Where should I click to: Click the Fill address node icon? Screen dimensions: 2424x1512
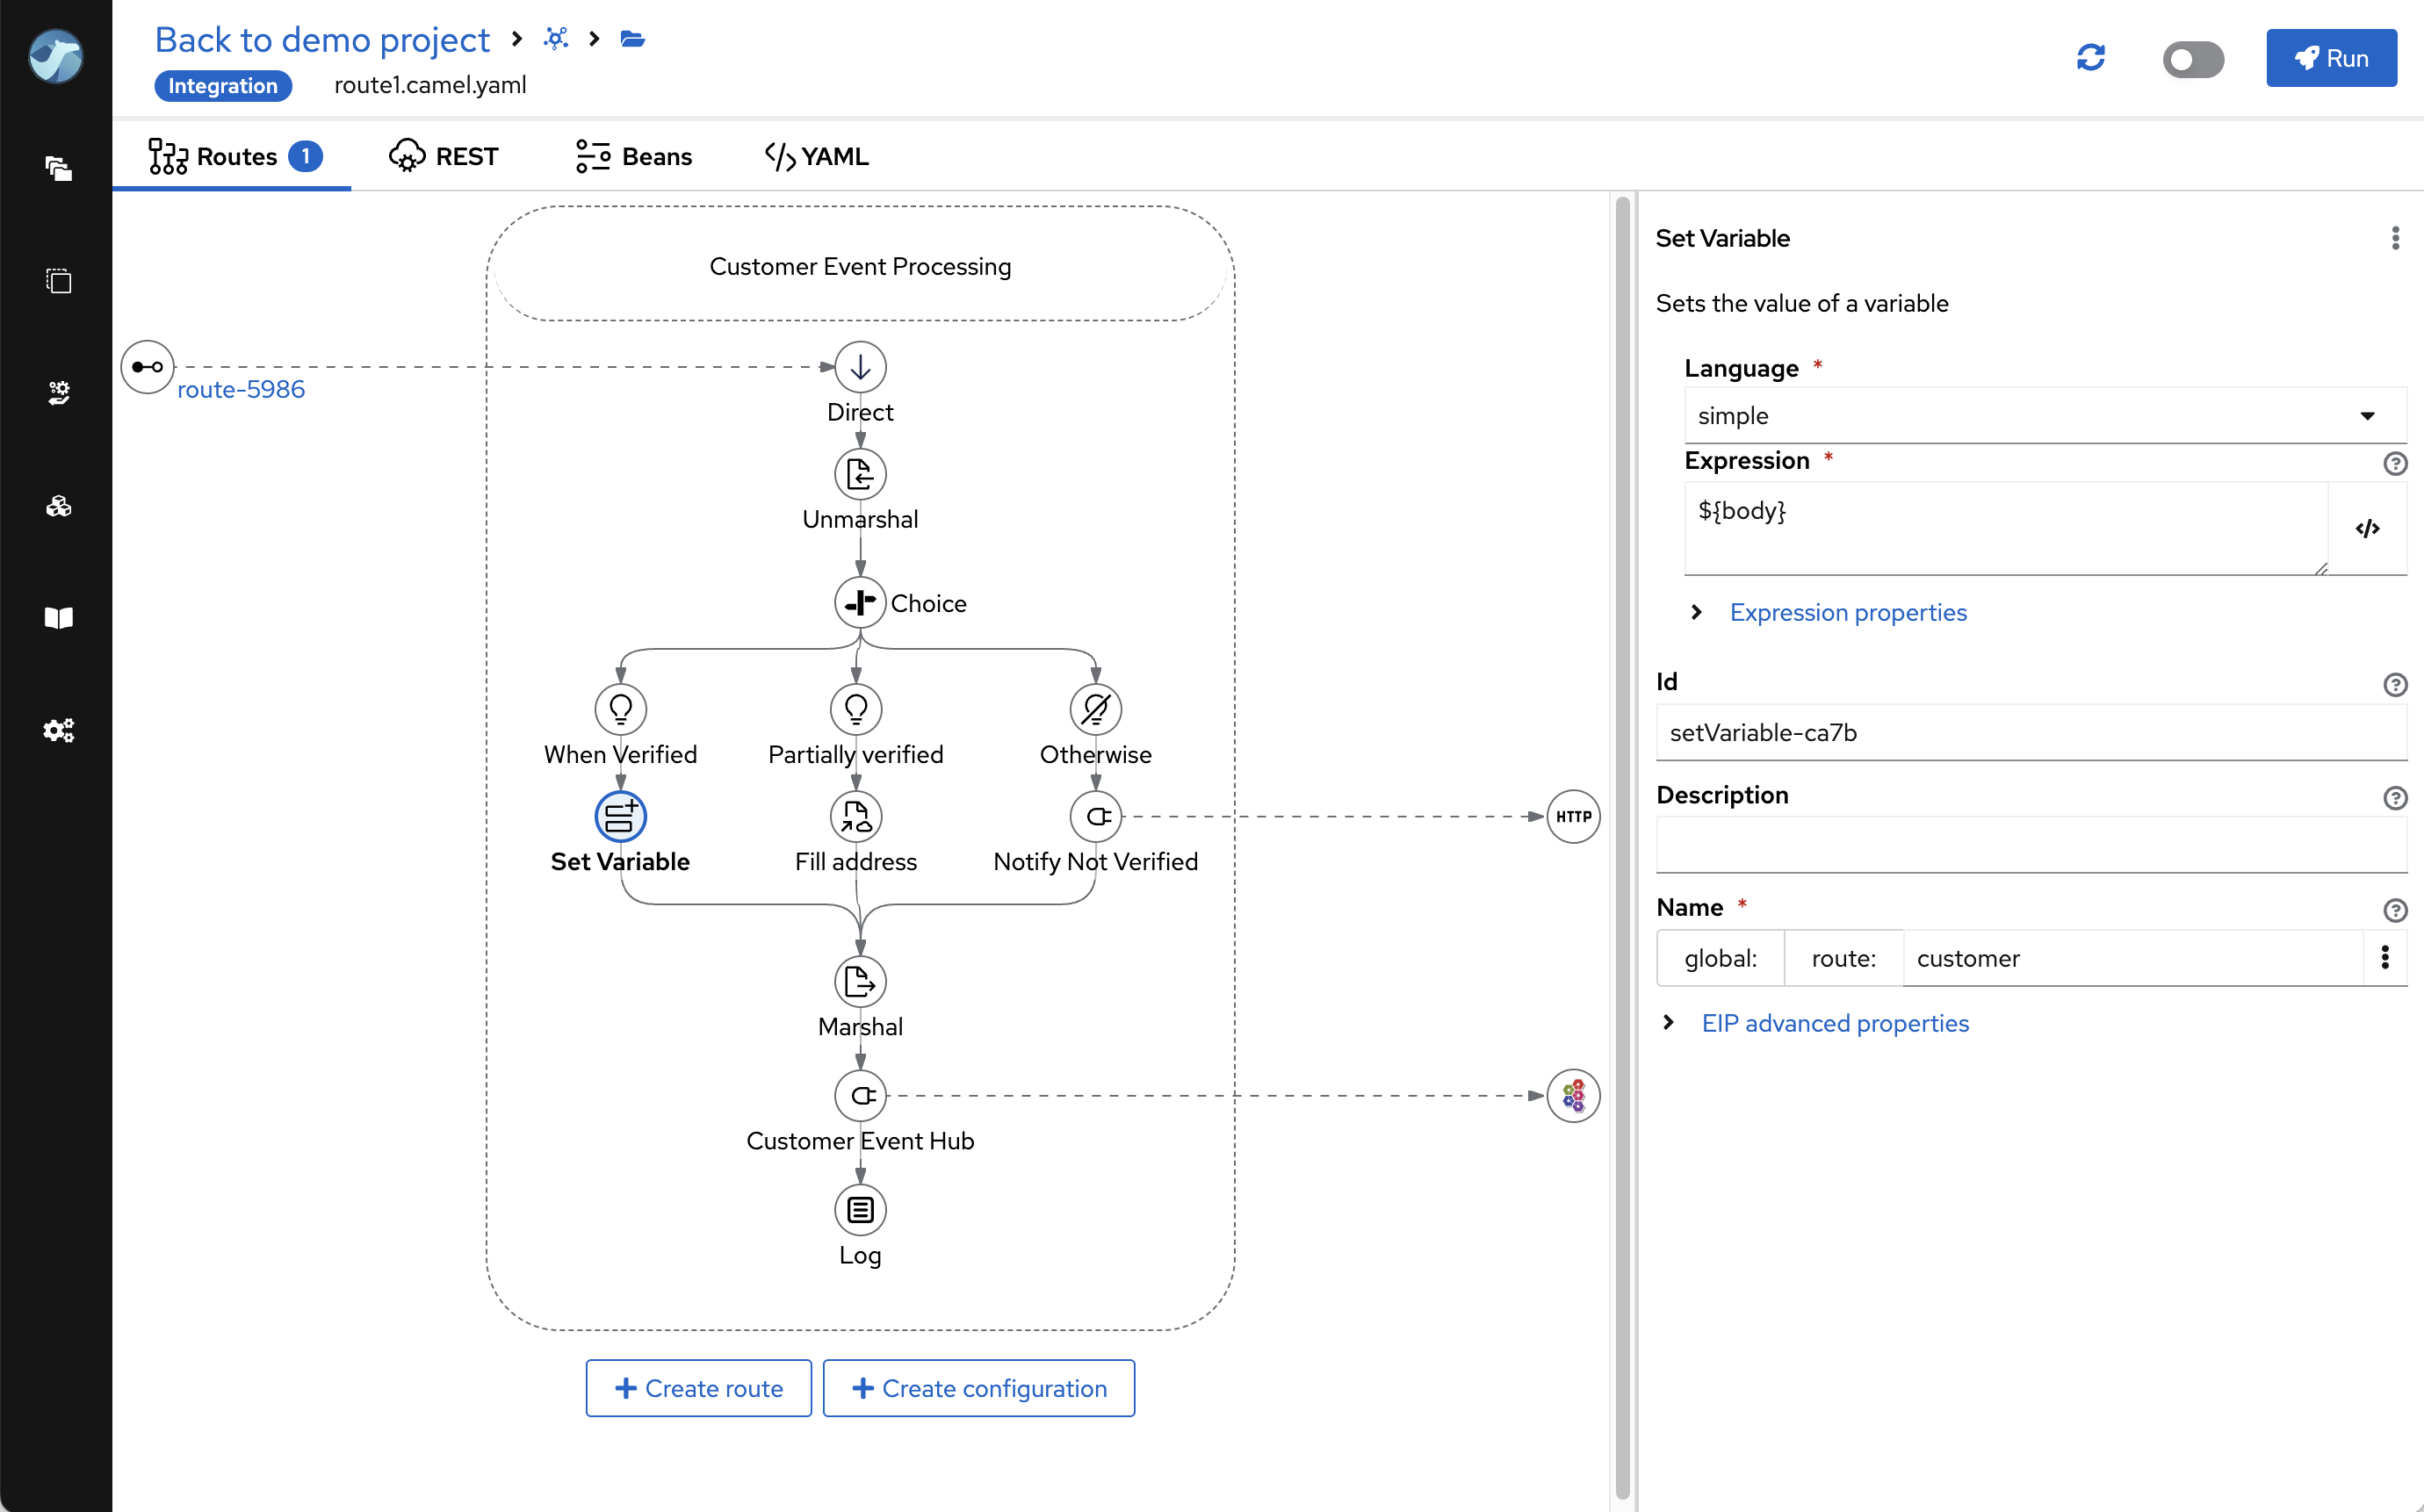[x=857, y=815]
